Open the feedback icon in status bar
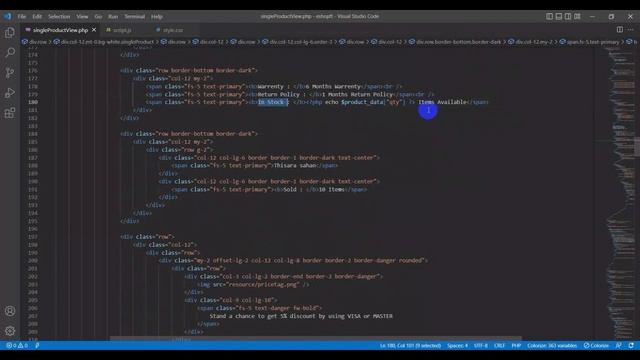 click(618, 345)
